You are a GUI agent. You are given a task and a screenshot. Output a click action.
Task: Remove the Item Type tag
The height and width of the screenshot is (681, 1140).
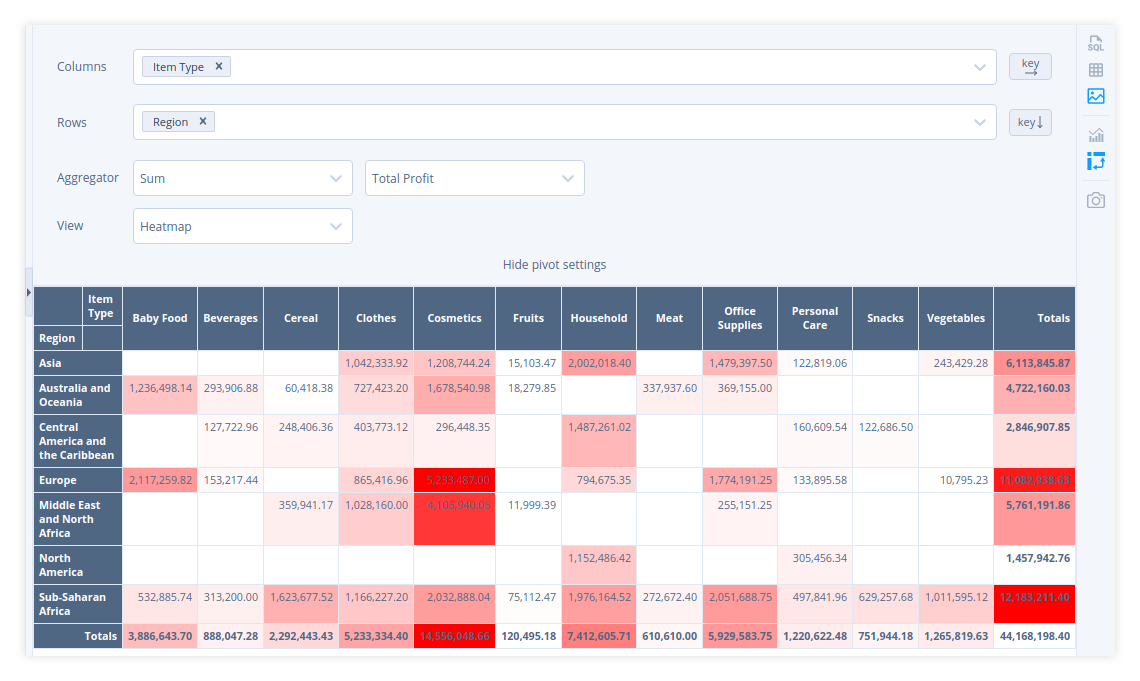[x=218, y=66]
